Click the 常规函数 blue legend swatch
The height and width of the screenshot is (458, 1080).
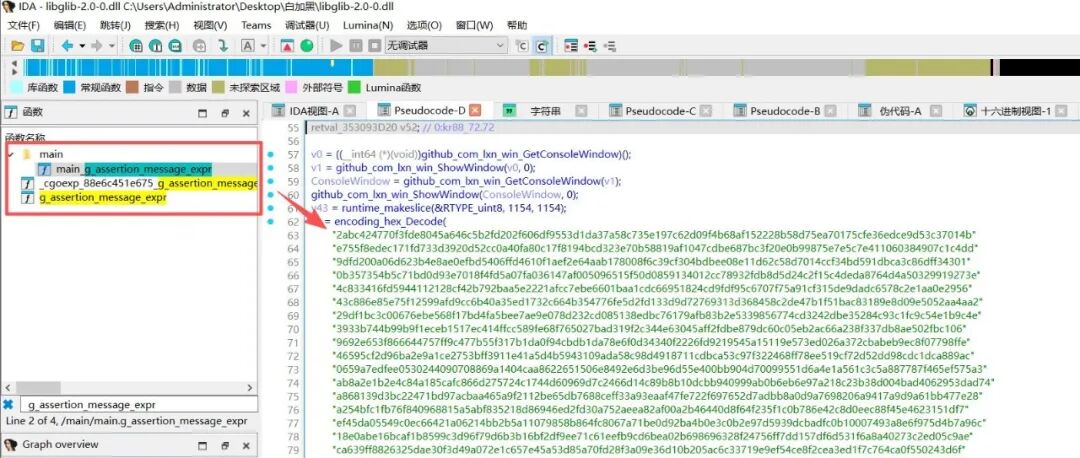click(x=69, y=87)
